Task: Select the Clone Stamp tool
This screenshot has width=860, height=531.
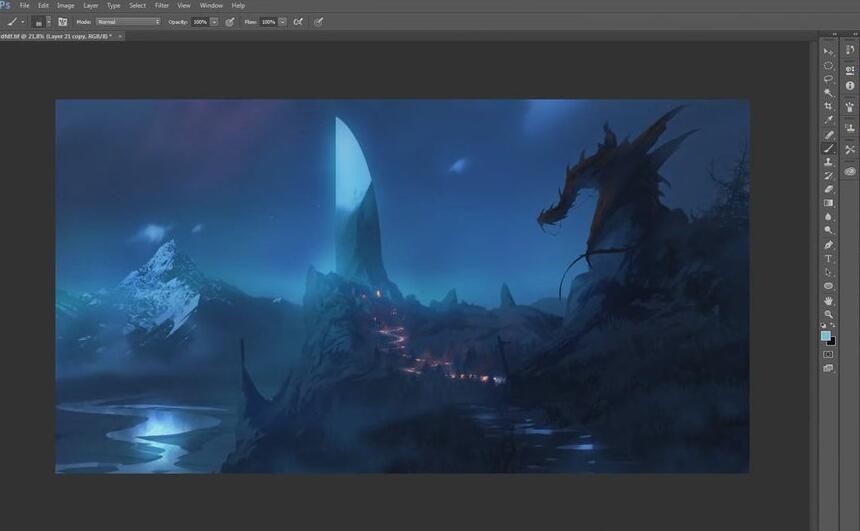Action: (828, 162)
